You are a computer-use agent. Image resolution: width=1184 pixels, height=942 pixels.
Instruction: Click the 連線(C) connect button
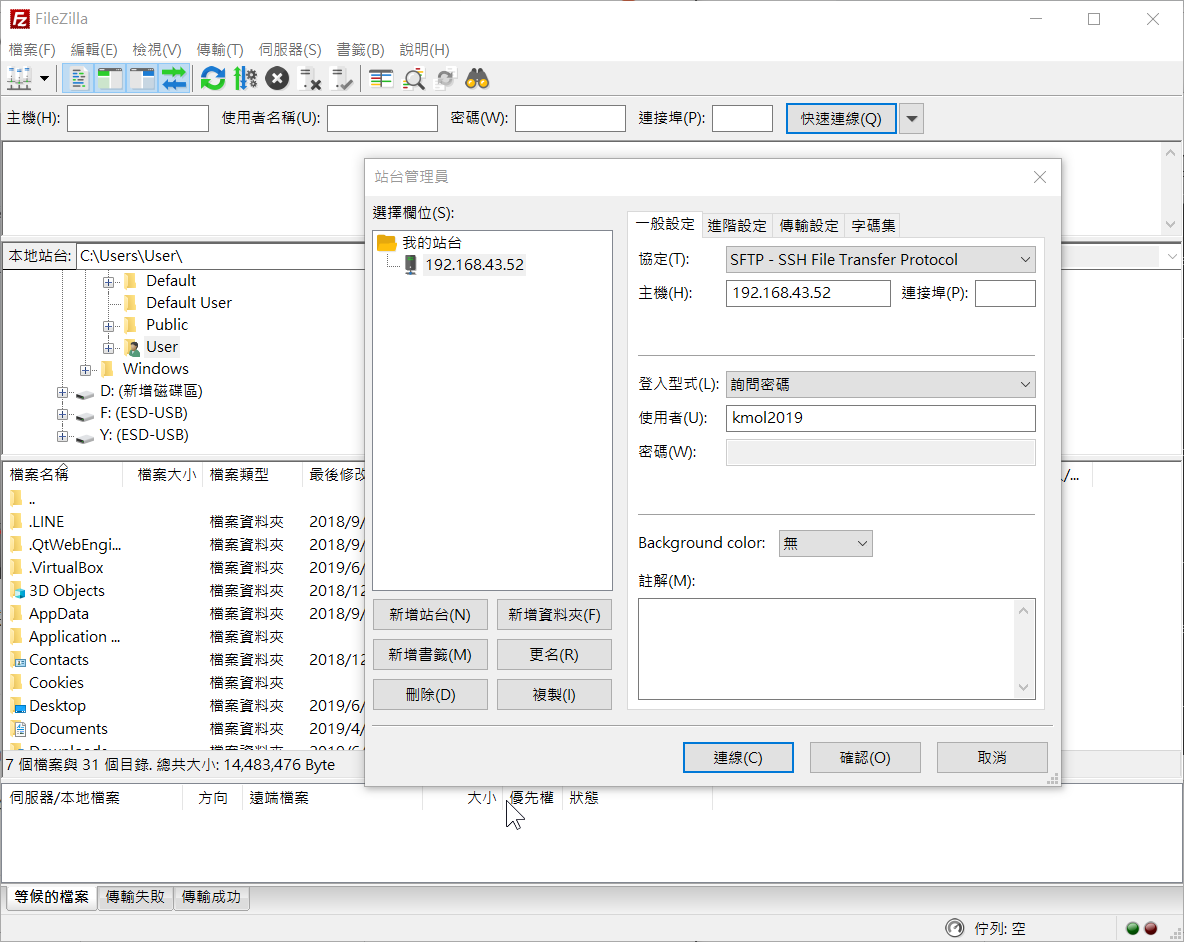(x=738, y=757)
